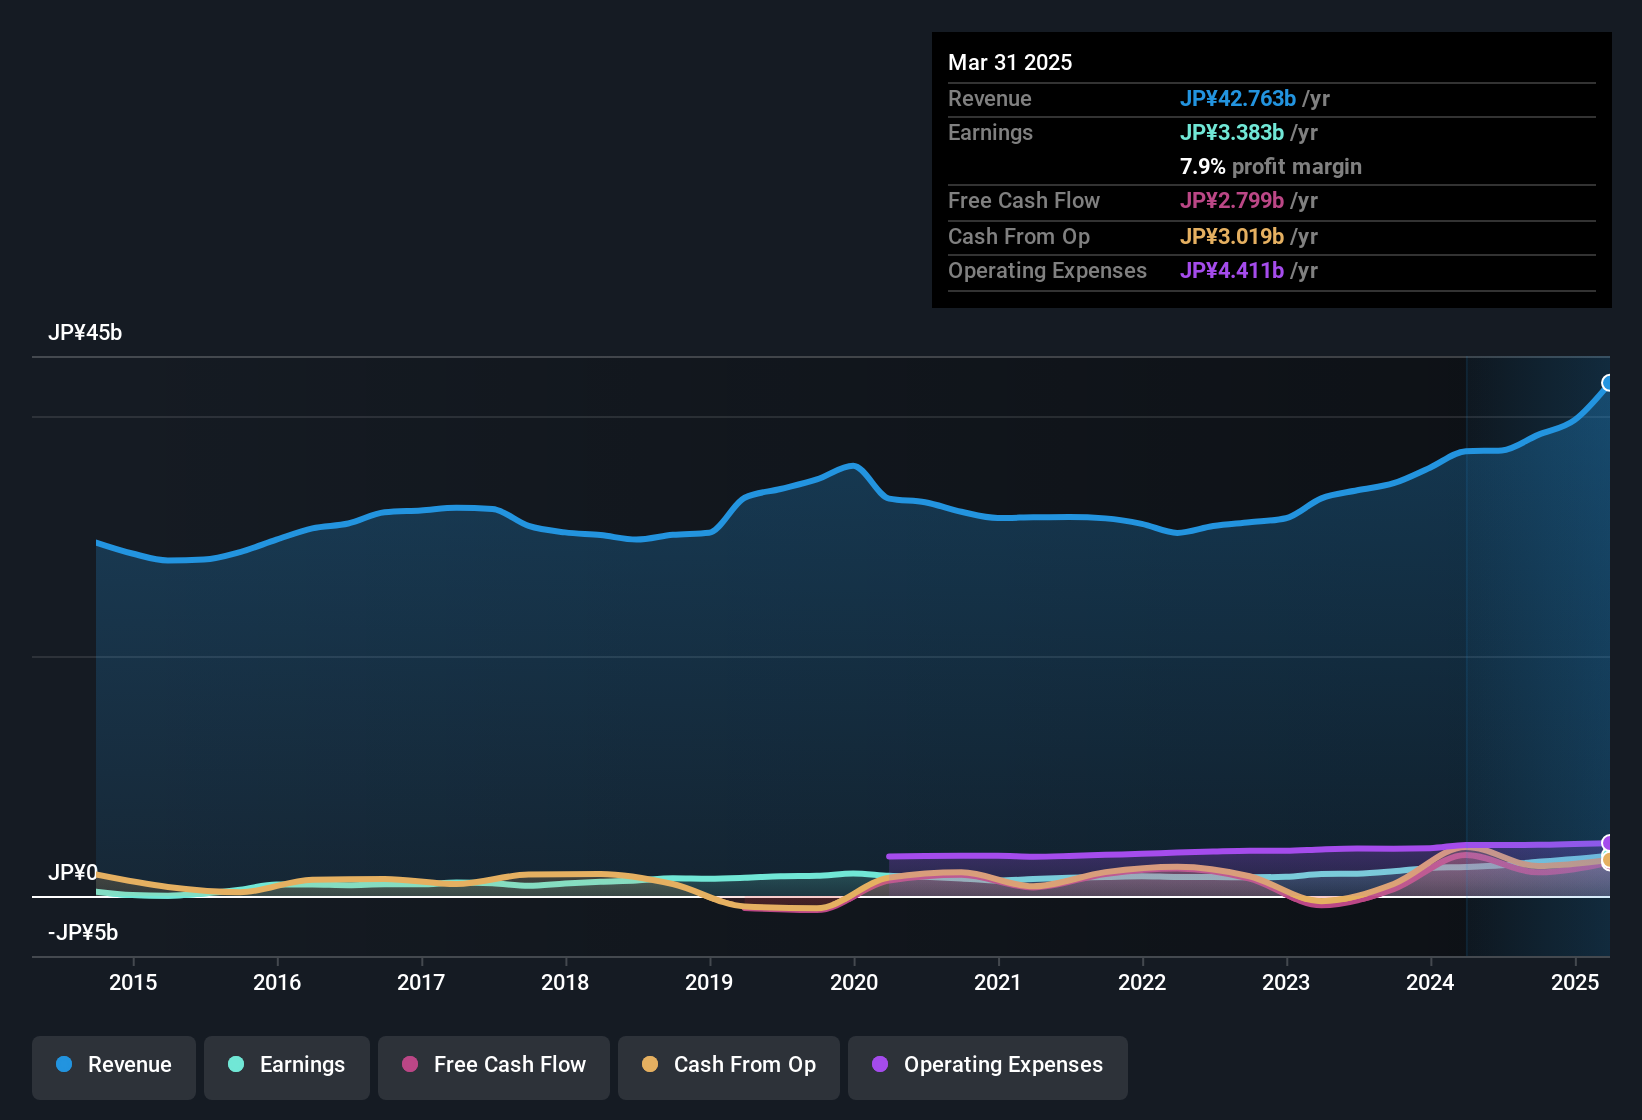Click the Operating Expenses label in tooltip
The image size is (1642, 1120).
pos(1047,270)
